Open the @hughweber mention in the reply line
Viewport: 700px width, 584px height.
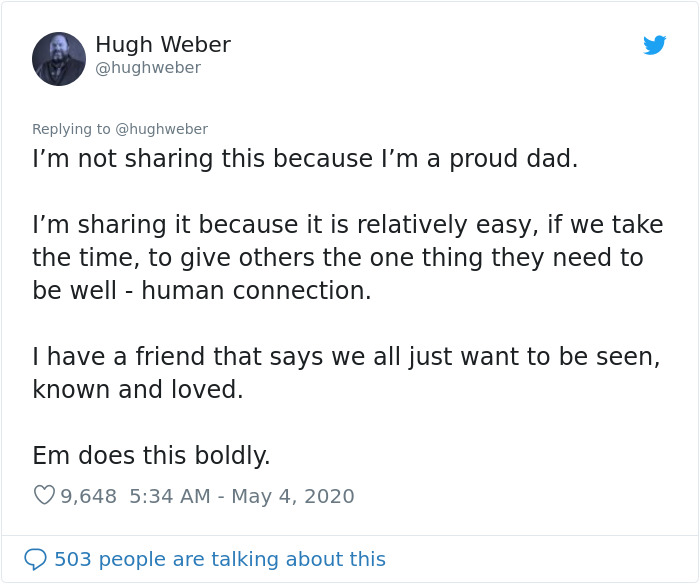click(161, 129)
